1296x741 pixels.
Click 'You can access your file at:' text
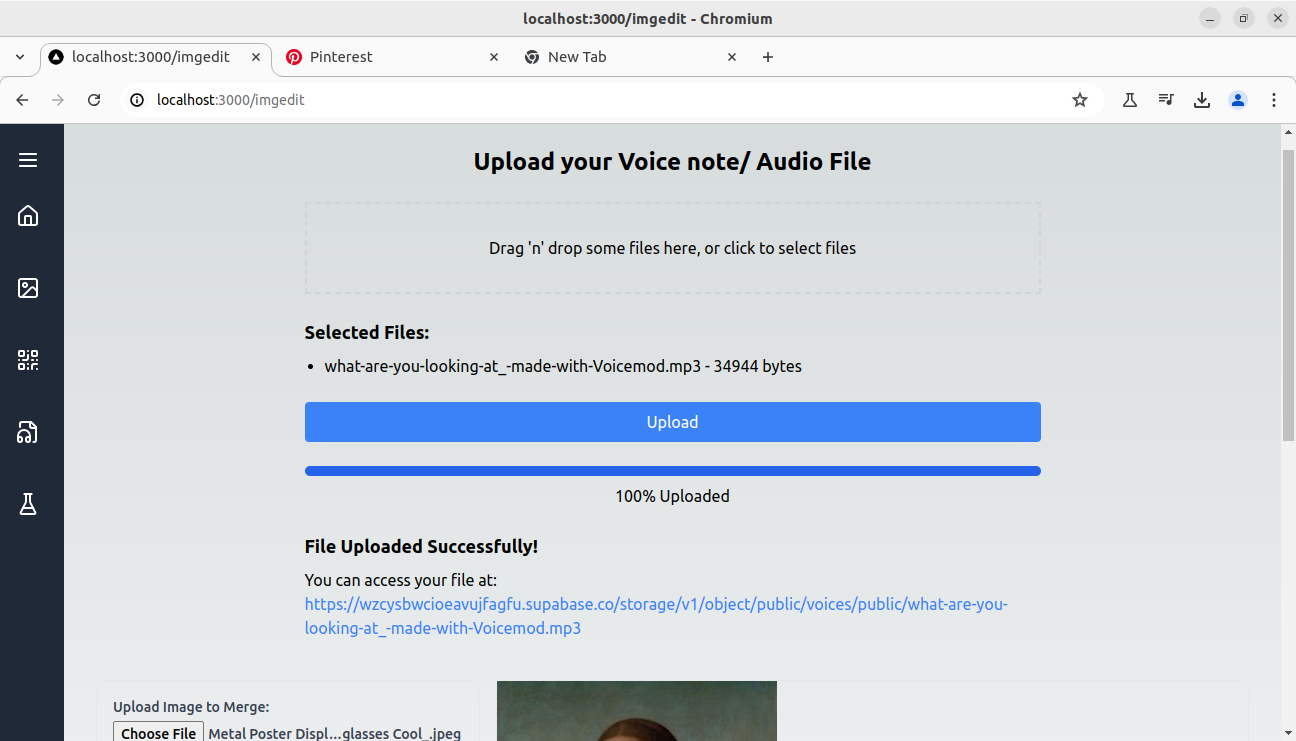(401, 580)
